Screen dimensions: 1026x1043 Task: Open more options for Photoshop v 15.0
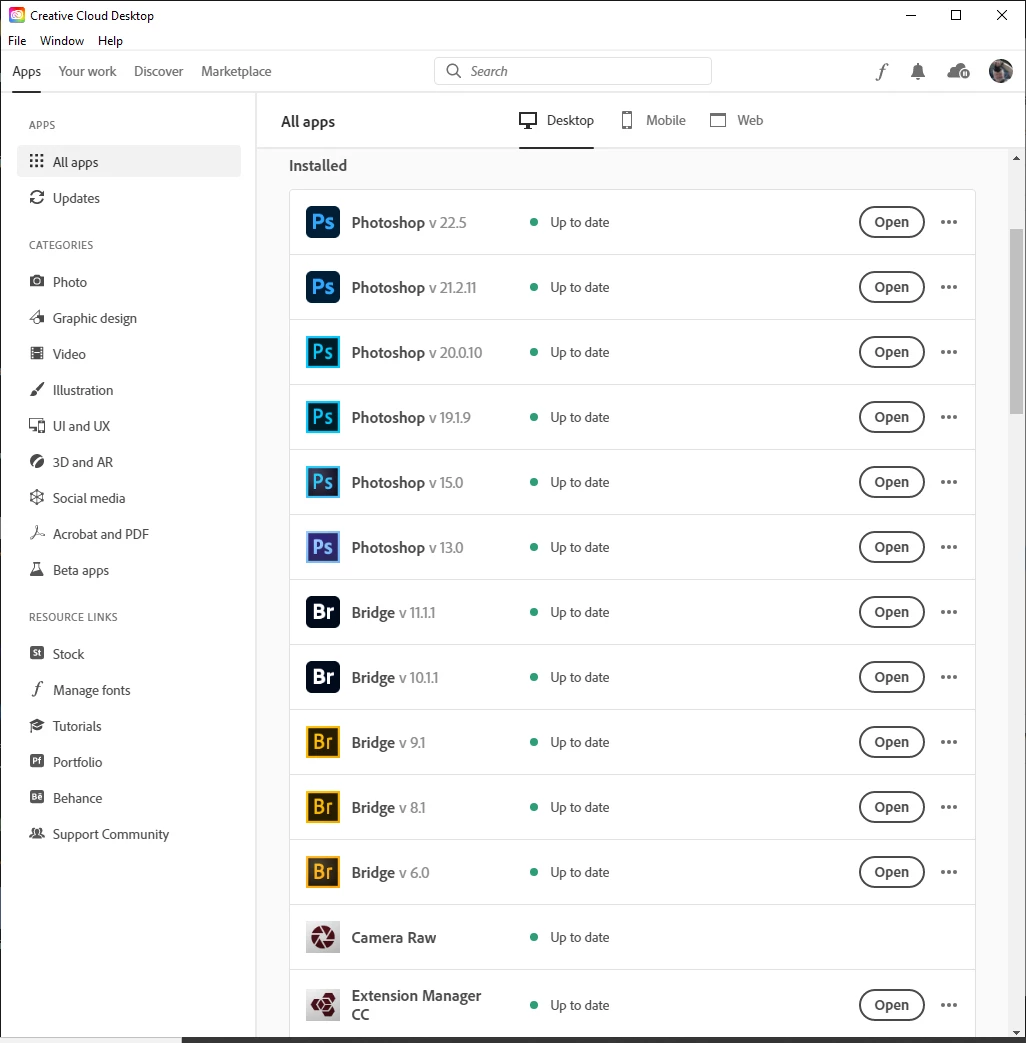coord(949,482)
